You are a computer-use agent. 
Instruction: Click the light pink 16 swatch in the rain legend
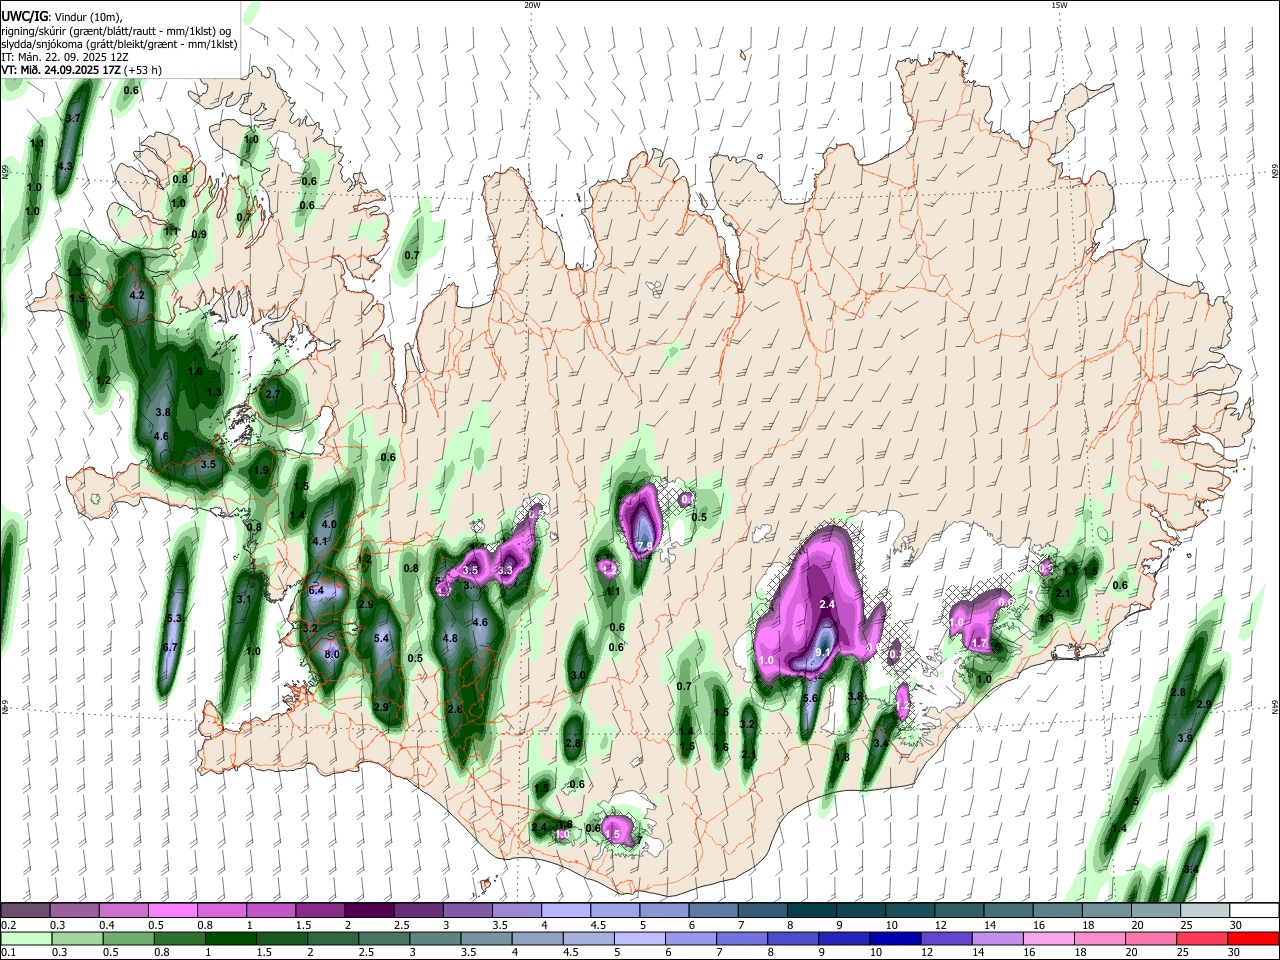point(1049,938)
